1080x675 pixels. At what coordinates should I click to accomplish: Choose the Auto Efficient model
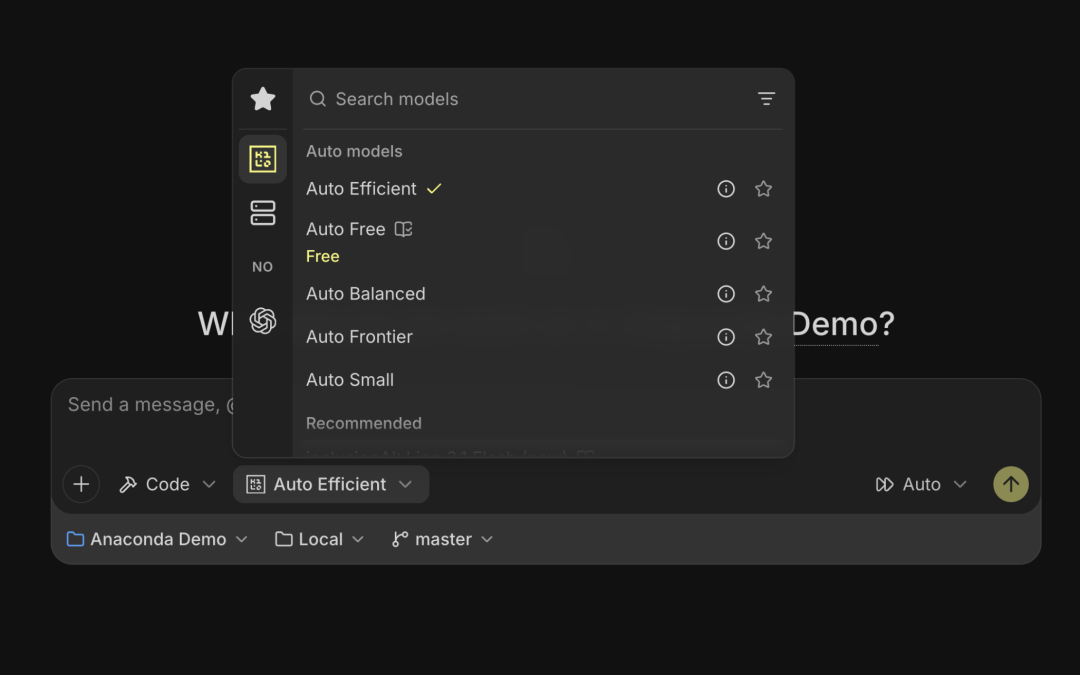coord(541,189)
